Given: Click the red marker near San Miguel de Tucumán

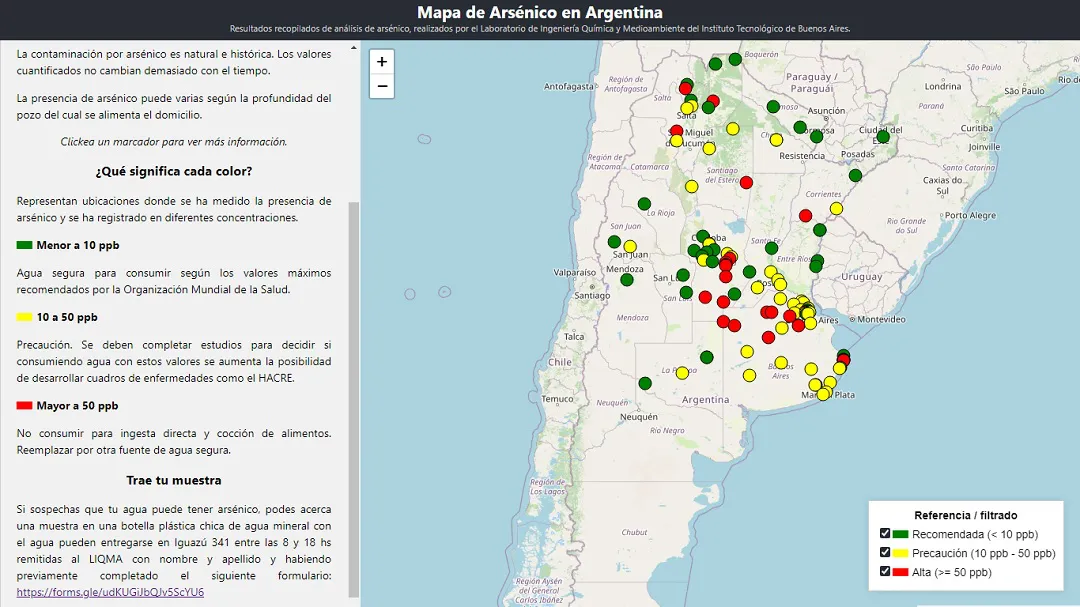Looking at the screenshot, I should [676, 131].
